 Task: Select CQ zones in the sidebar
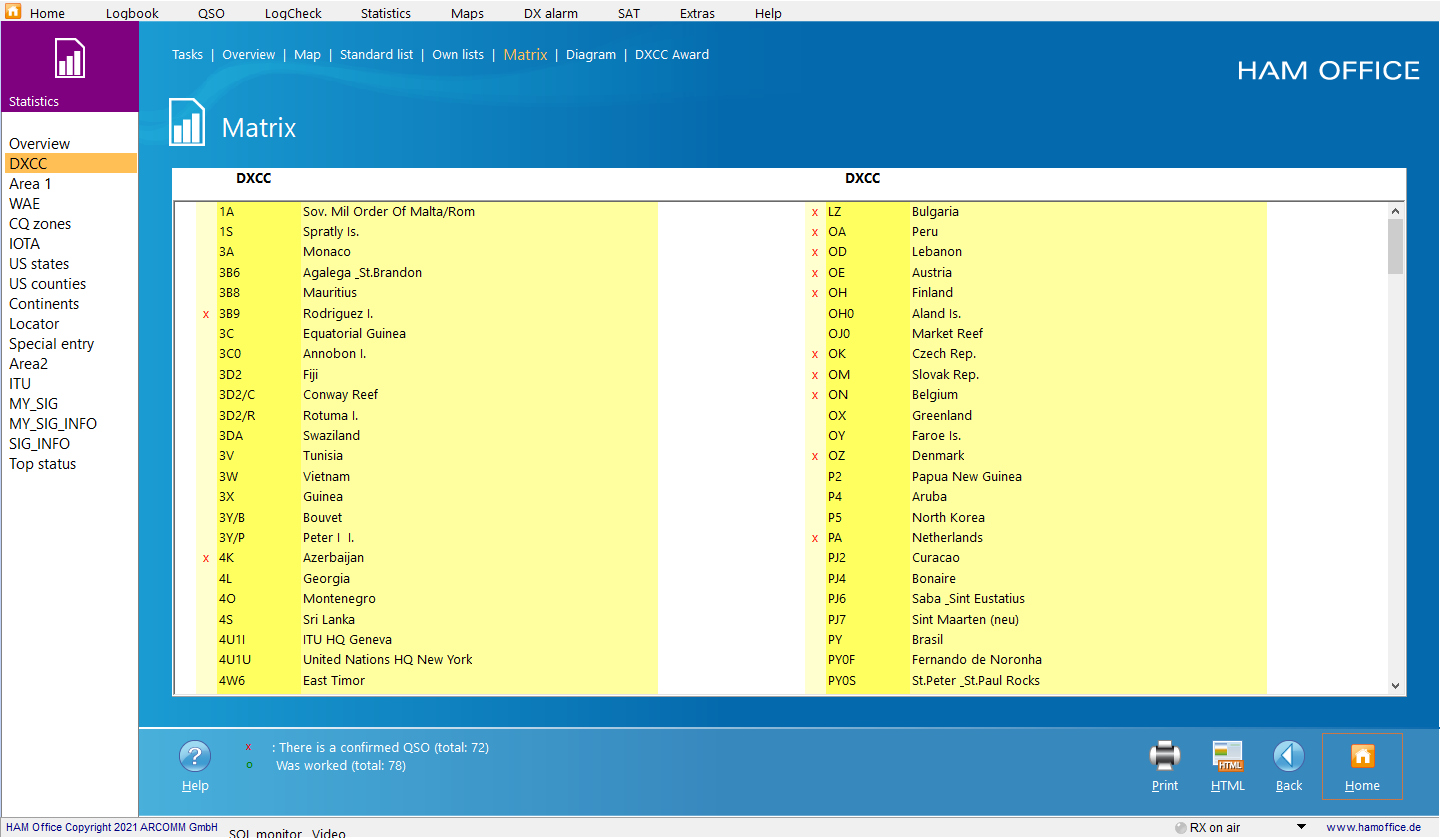click(40, 224)
